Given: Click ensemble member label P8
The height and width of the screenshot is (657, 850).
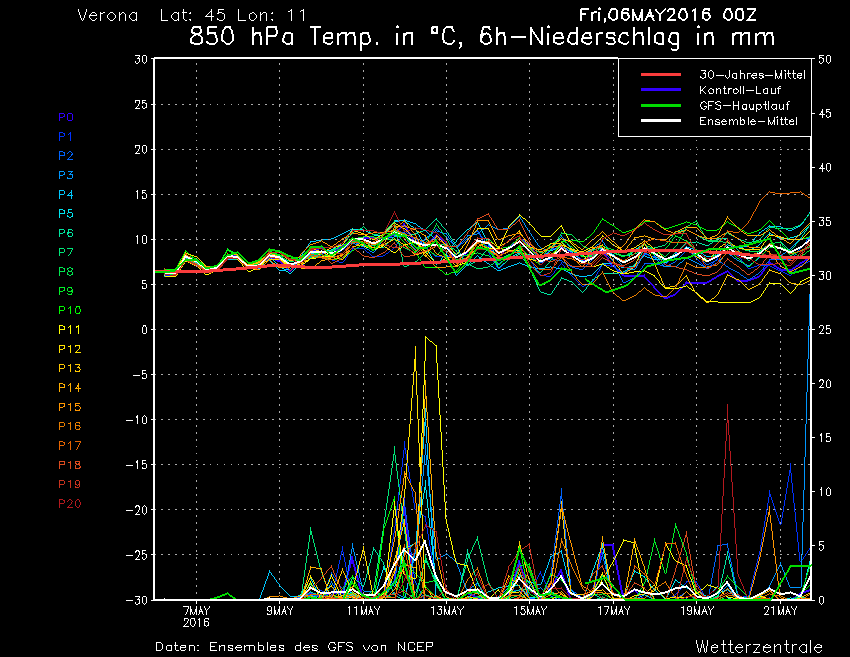Looking at the screenshot, I should 66,272.
